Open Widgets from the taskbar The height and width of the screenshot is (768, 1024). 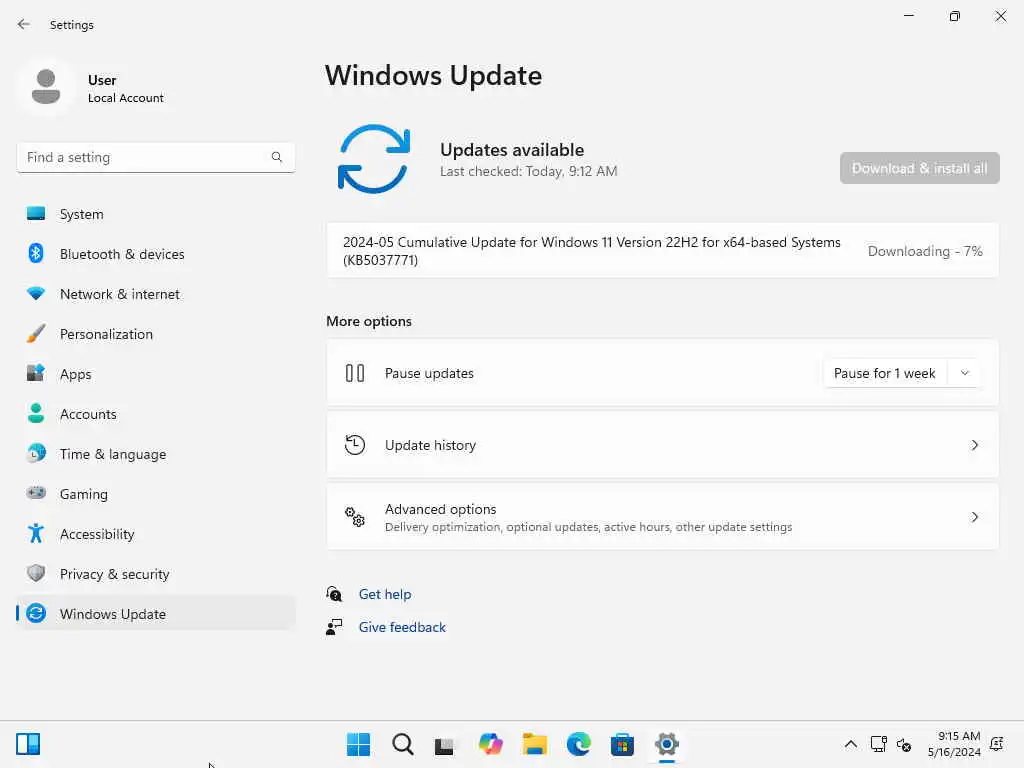click(x=28, y=744)
